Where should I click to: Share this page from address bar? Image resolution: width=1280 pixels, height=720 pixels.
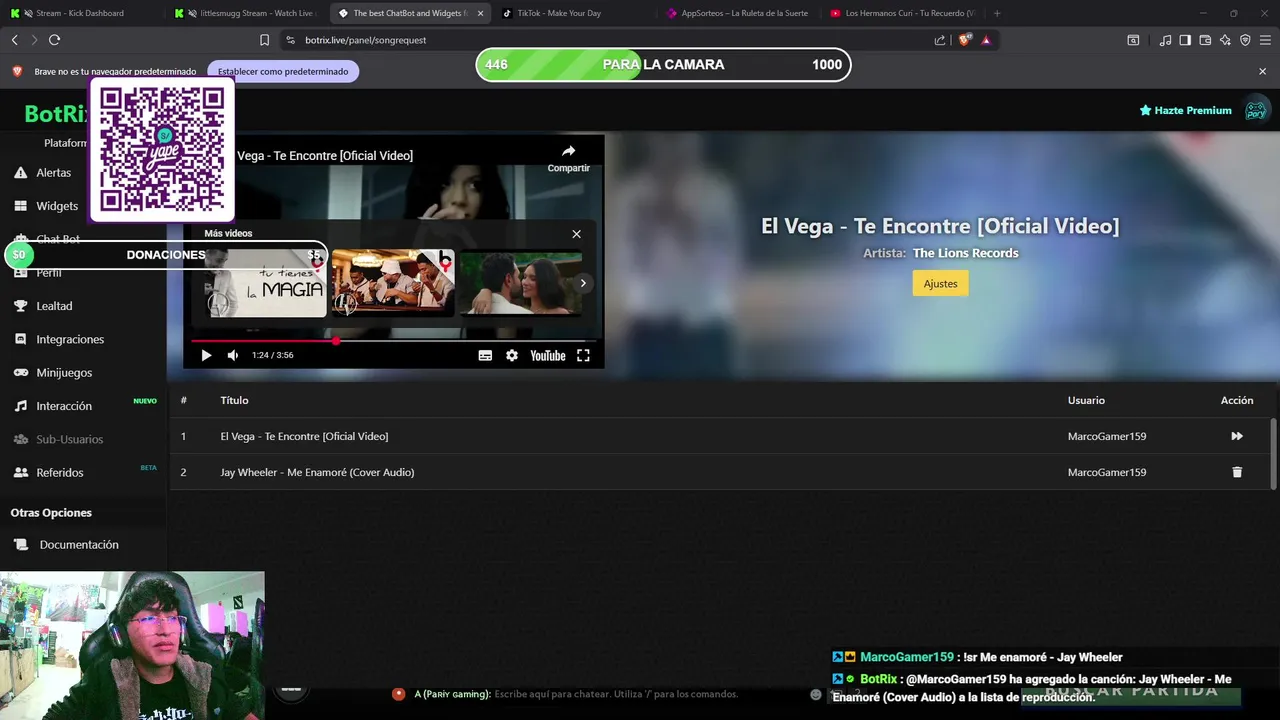click(940, 40)
